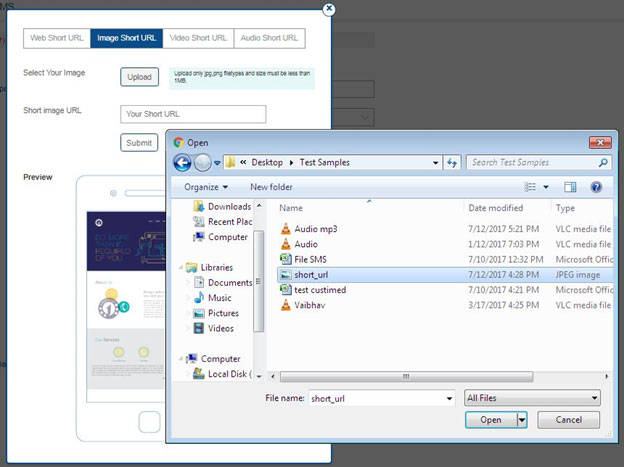Switch to Video Short URL tab

pyautogui.click(x=197, y=38)
